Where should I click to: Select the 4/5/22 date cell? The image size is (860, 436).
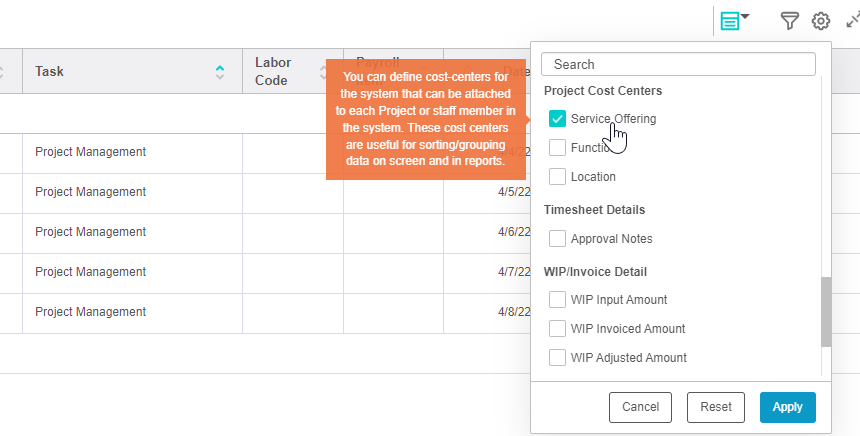(487, 192)
